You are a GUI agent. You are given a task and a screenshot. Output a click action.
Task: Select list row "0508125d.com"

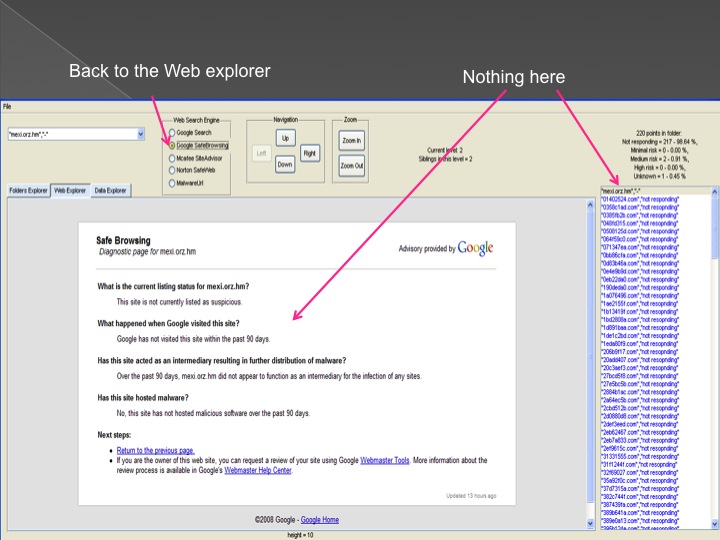click(x=656, y=231)
